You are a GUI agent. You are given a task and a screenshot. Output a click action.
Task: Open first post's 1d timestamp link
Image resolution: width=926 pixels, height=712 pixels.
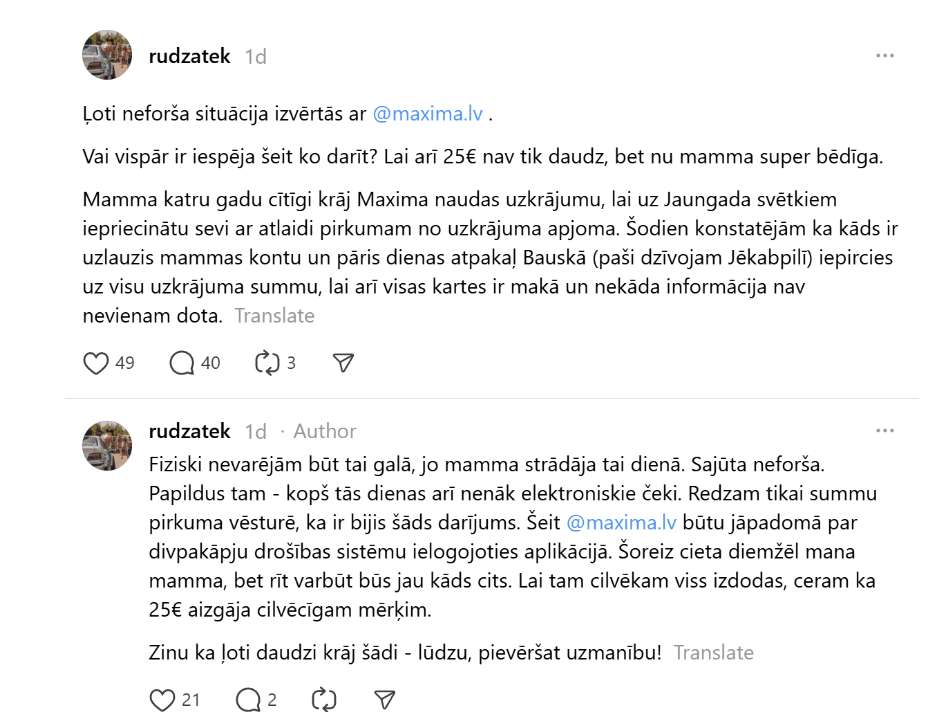pos(256,57)
